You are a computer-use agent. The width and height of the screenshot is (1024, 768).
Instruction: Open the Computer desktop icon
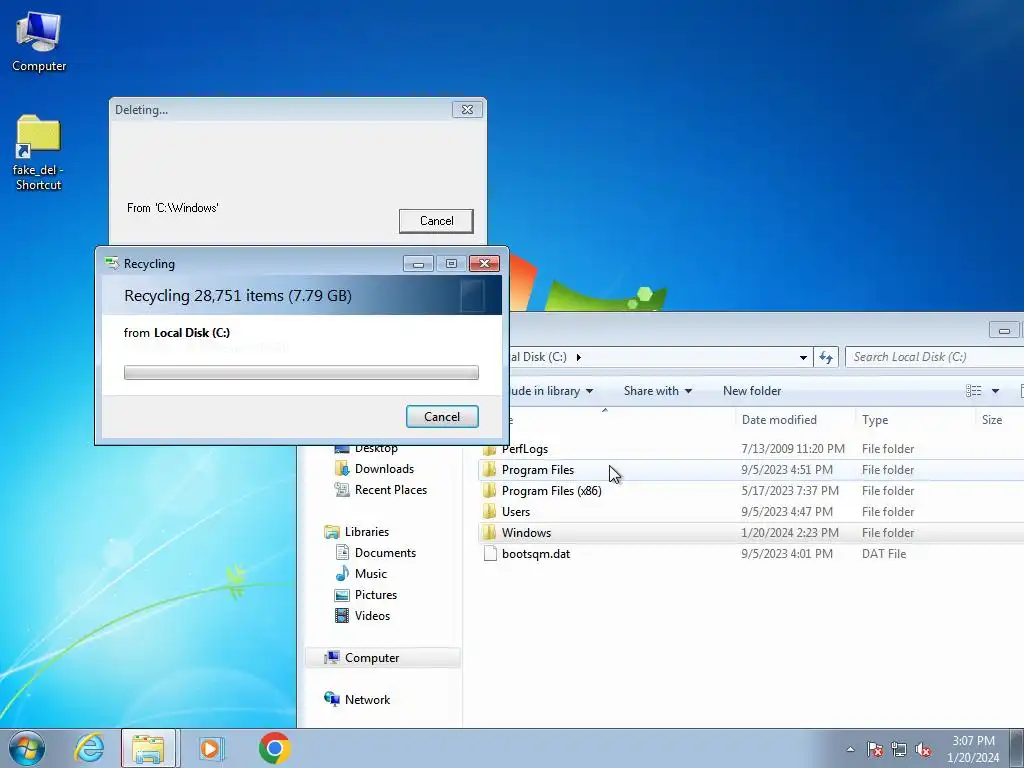tap(39, 40)
